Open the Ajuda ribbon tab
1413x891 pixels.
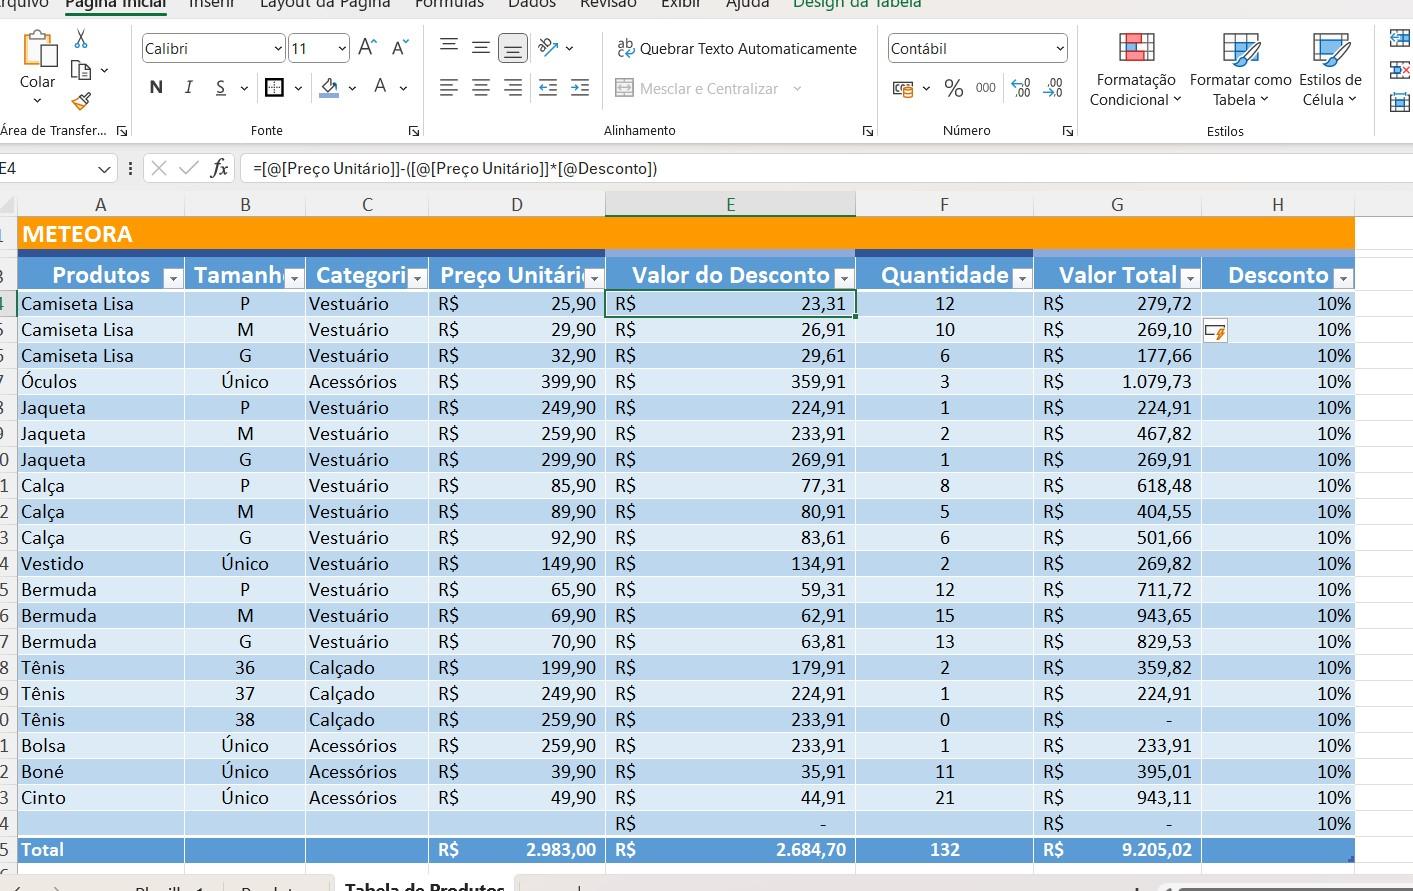pyautogui.click(x=748, y=4)
